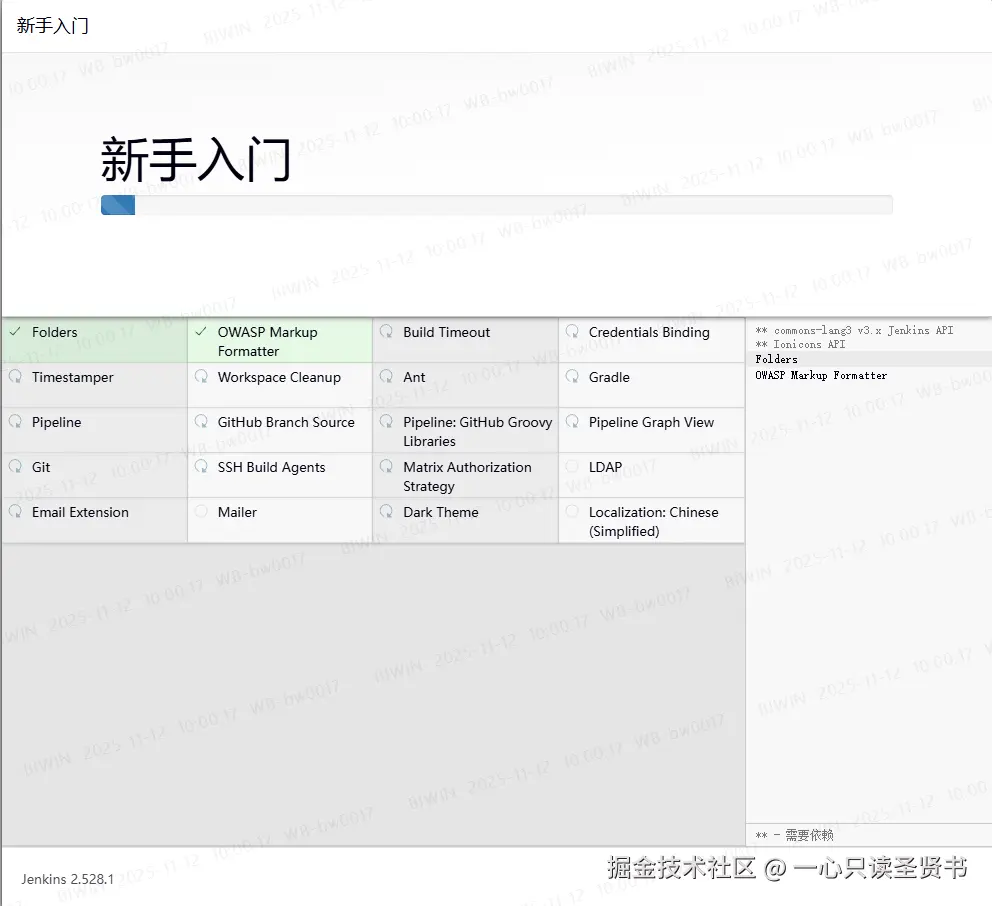The width and height of the screenshot is (992, 906).
Task: Click the Folders entry in install log
Action: [x=776, y=359]
